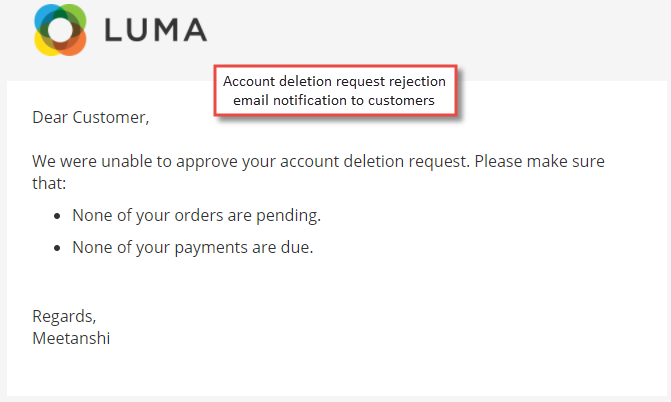The height and width of the screenshot is (402, 671).
Task: Click the 'Meetanshi' signature name
Action: 71,338
